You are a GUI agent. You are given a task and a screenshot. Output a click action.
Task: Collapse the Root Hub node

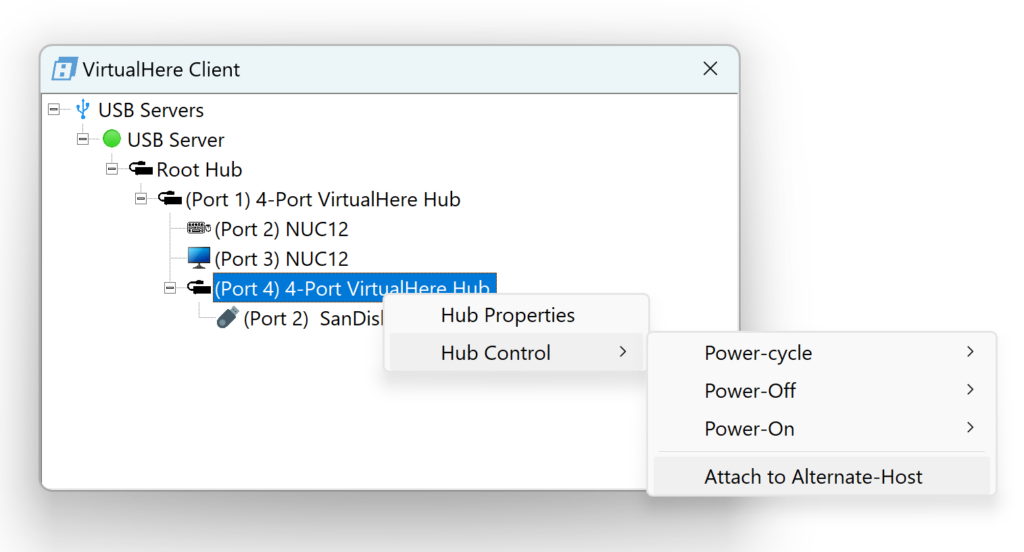point(112,169)
